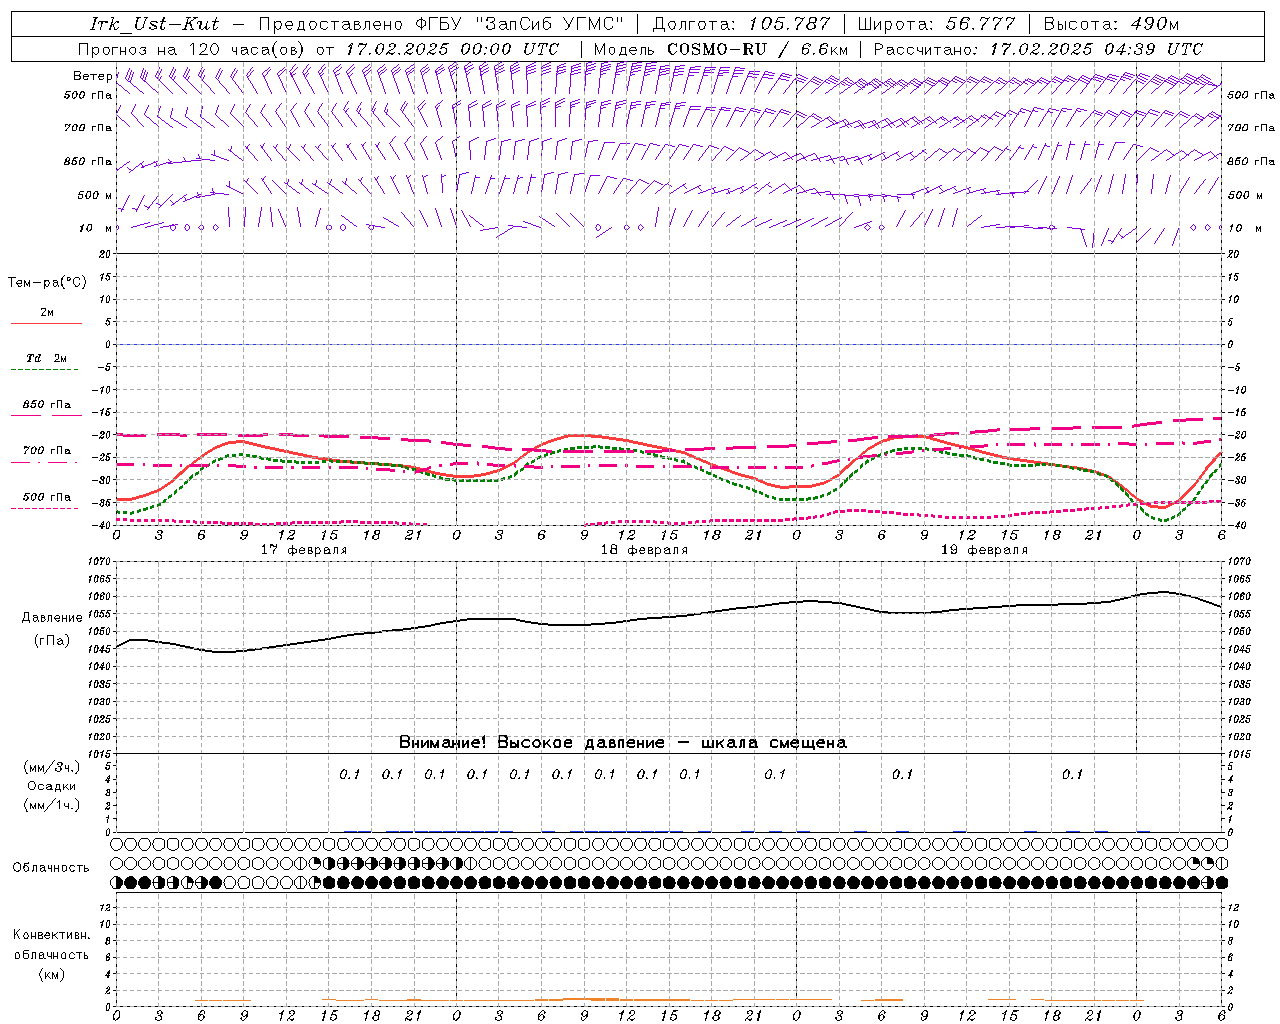Image resolution: width=1280 pixels, height=1024 pixels.
Task: Click the (км) unit under convective cloudiness
Action: tap(51, 974)
